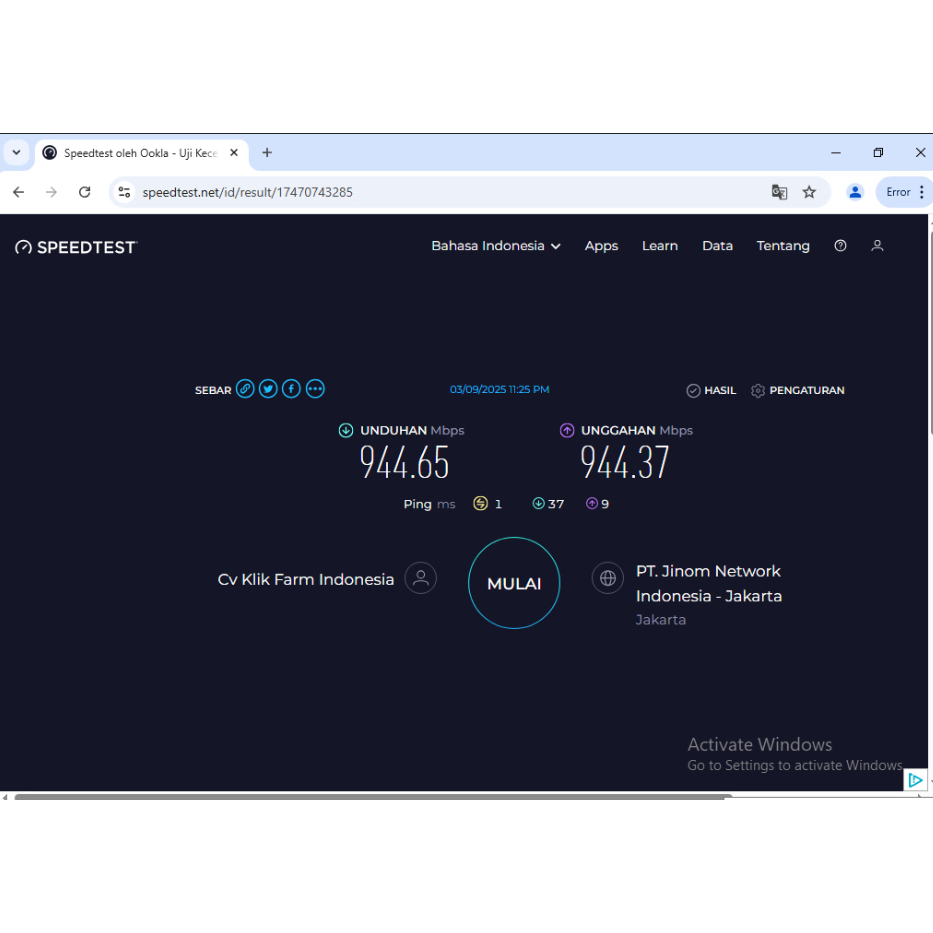Image resolution: width=933 pixels, height=933 pixels.
Task: Click the help question-mark icon
Action: [840, 245]
